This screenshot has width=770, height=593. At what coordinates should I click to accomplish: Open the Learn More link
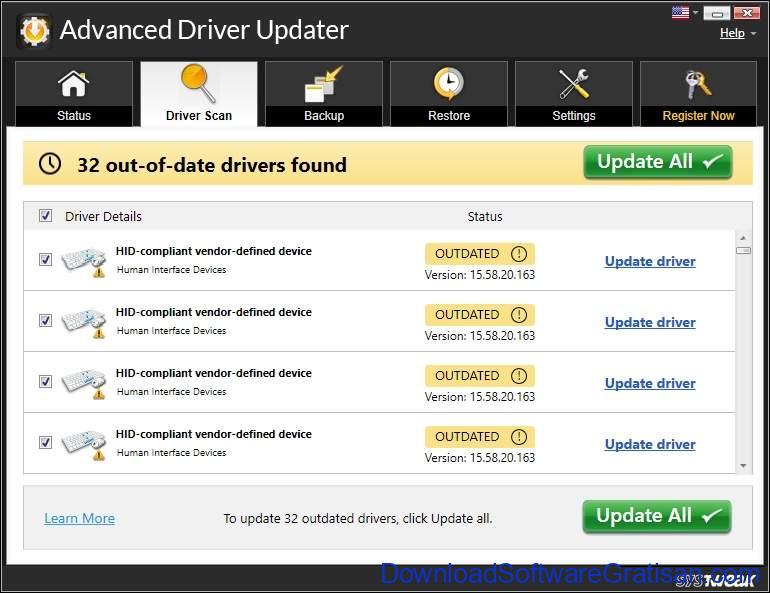click(80, 518)
